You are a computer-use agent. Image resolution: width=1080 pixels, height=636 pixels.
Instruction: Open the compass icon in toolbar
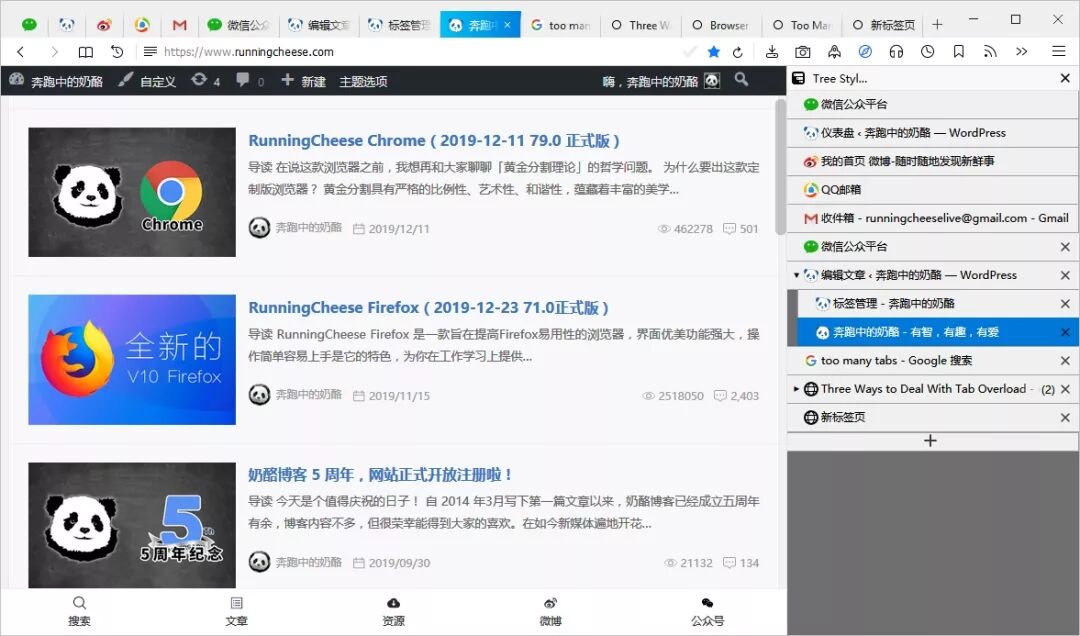[x=865, y=52]
